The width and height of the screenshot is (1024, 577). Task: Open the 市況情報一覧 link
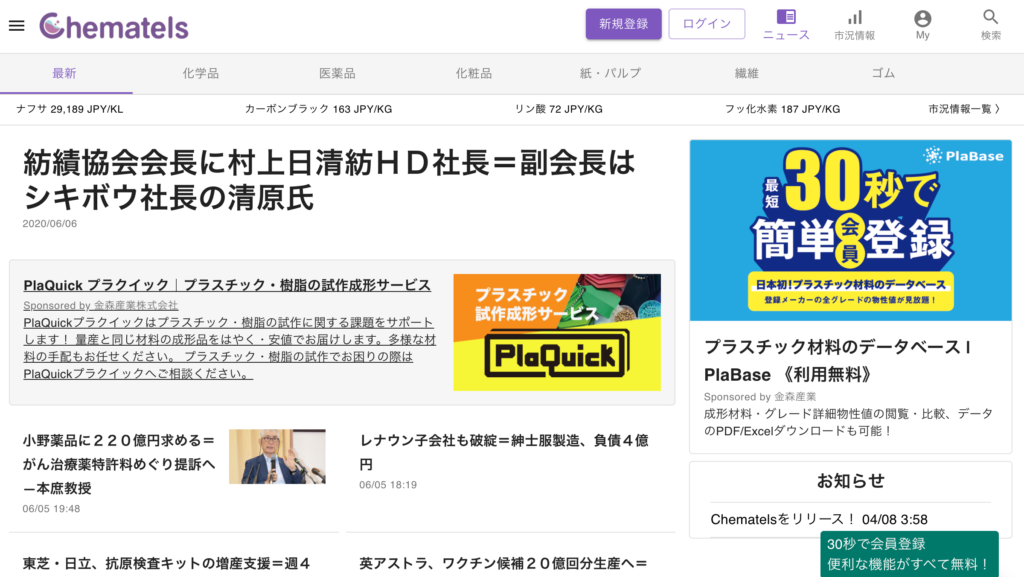point(964,110)
